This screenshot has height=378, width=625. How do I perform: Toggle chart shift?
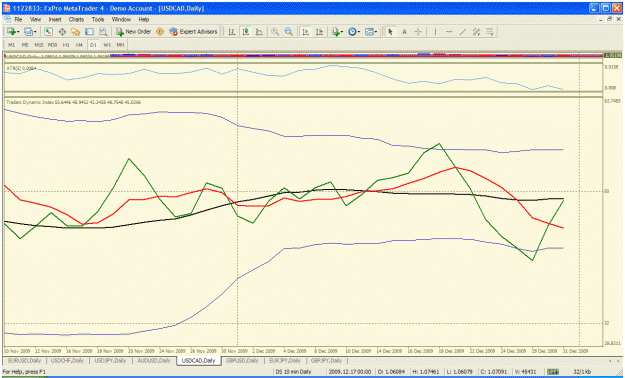319,32
